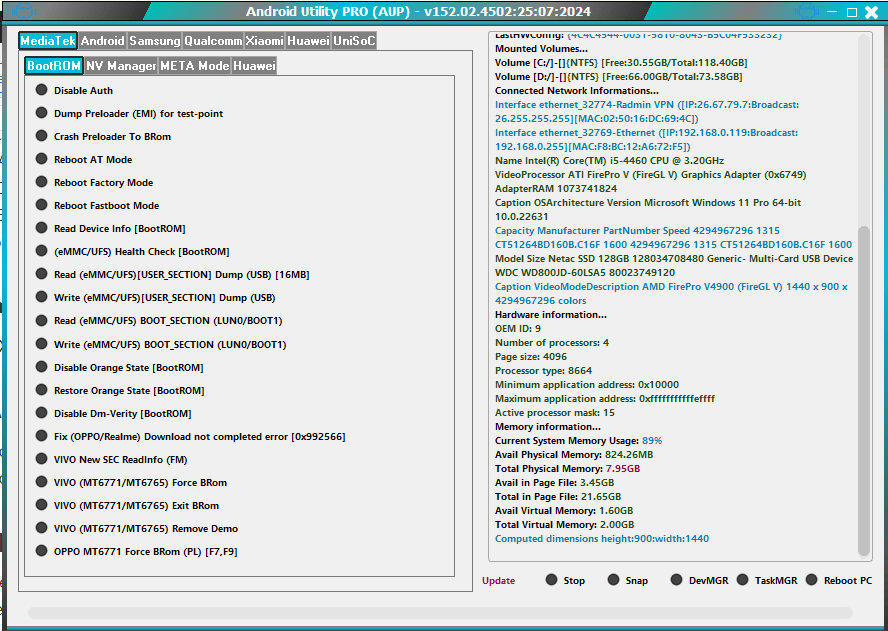The width and height of the screenshot is (888, 631).
Task: Click the bullet icon beside Crash Preloader To BRom
Action: pos(40,136)
